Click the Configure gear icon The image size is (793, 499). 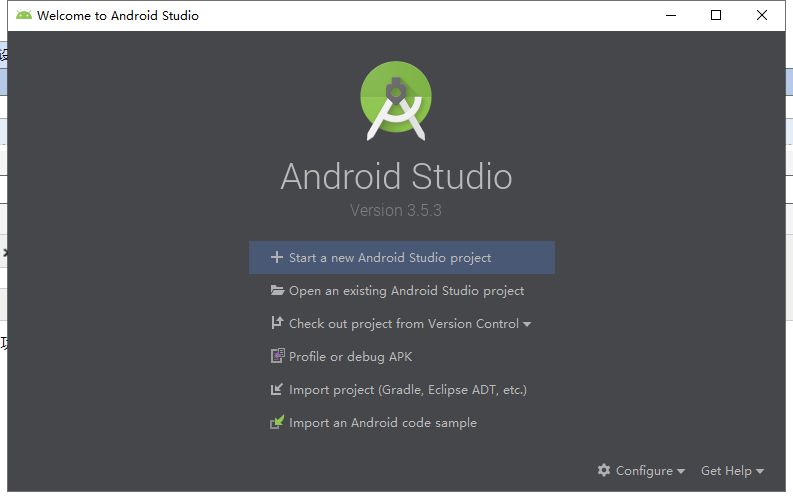[604, 470]
